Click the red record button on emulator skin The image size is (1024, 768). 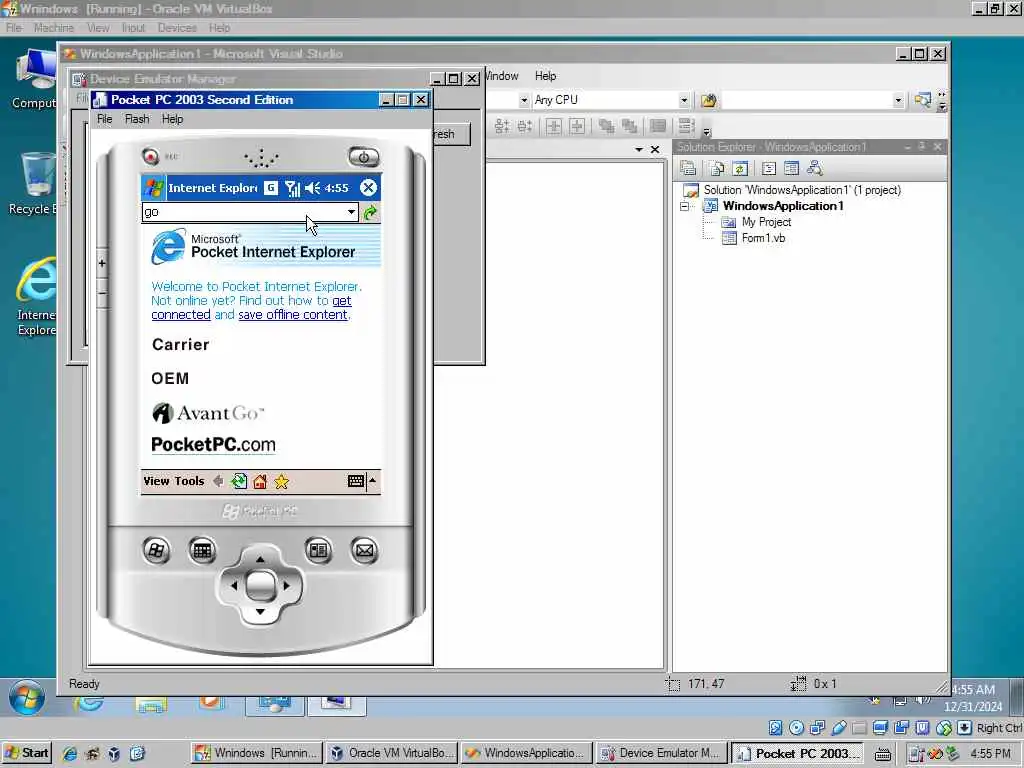click(151, 156)
